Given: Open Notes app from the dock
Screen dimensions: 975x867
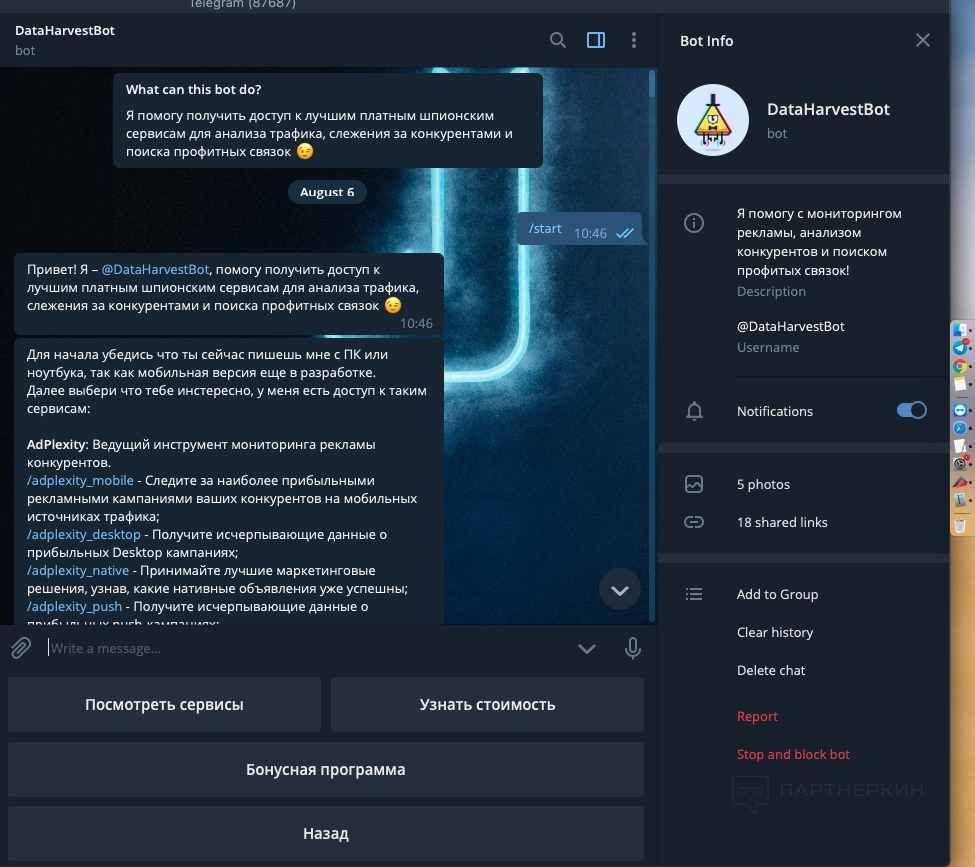Looking at the screenshot, I should pyautogui.click(x=960, y=384).
